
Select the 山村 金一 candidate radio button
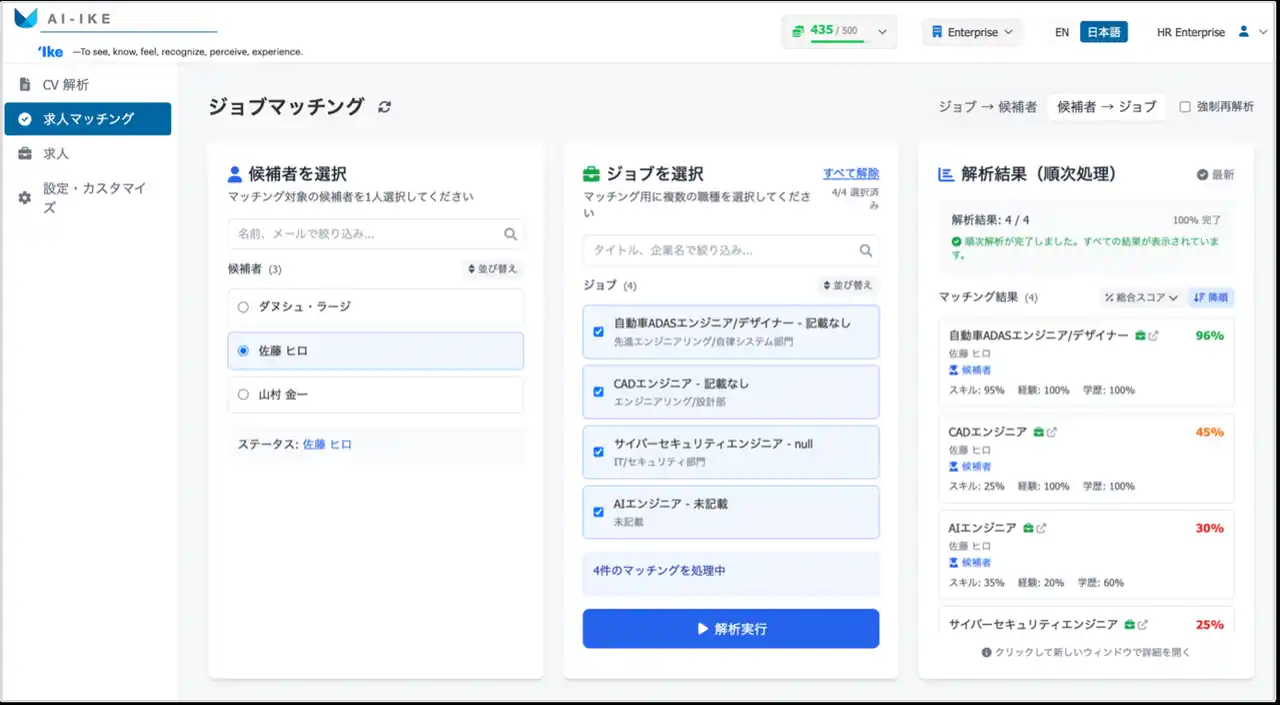(x=243, y=395)
